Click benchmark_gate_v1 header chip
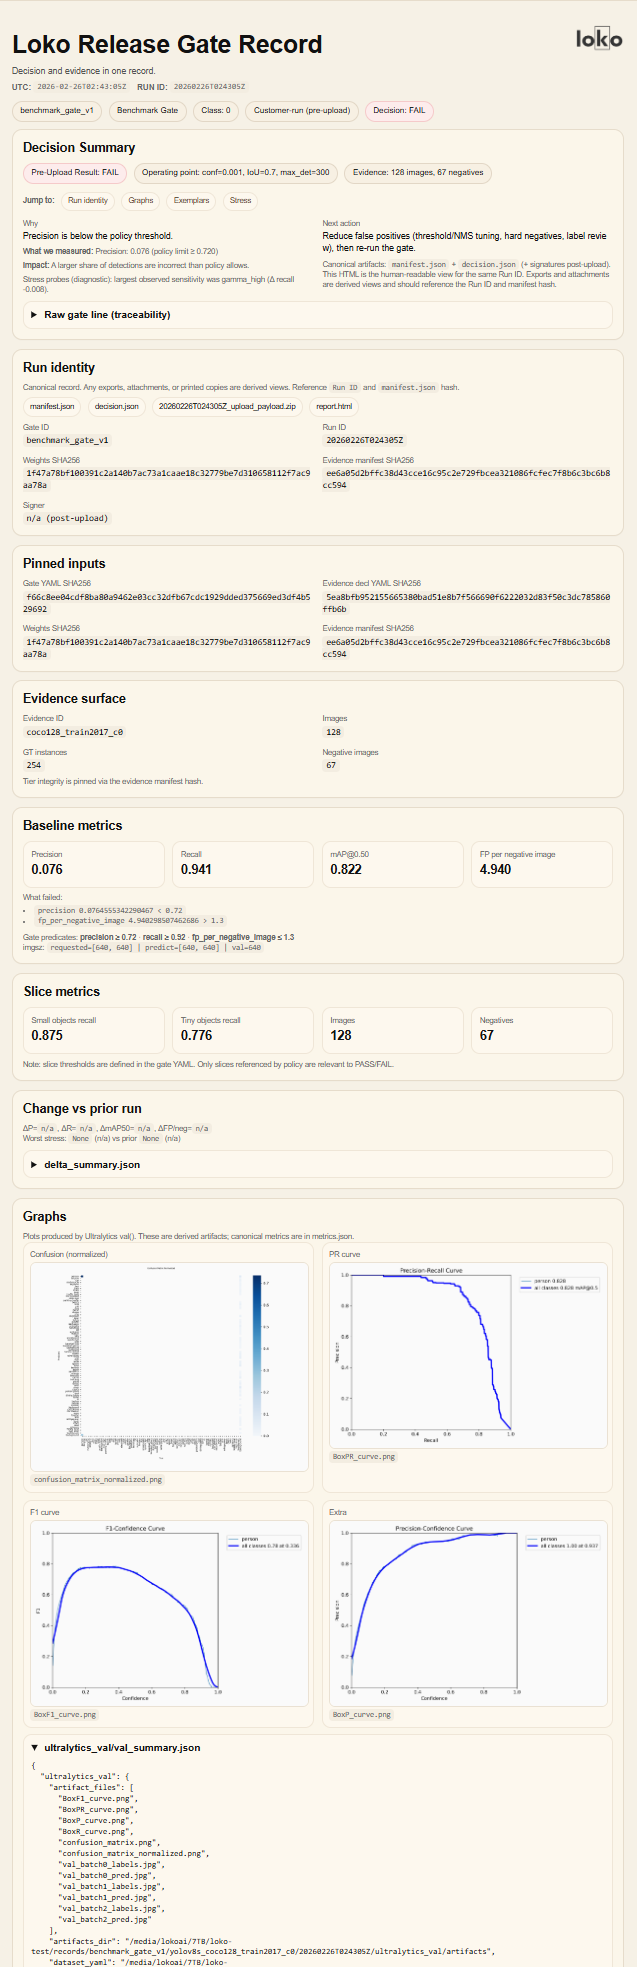The width and height of the screenshot is (637, 1967). tap(57, 110)
